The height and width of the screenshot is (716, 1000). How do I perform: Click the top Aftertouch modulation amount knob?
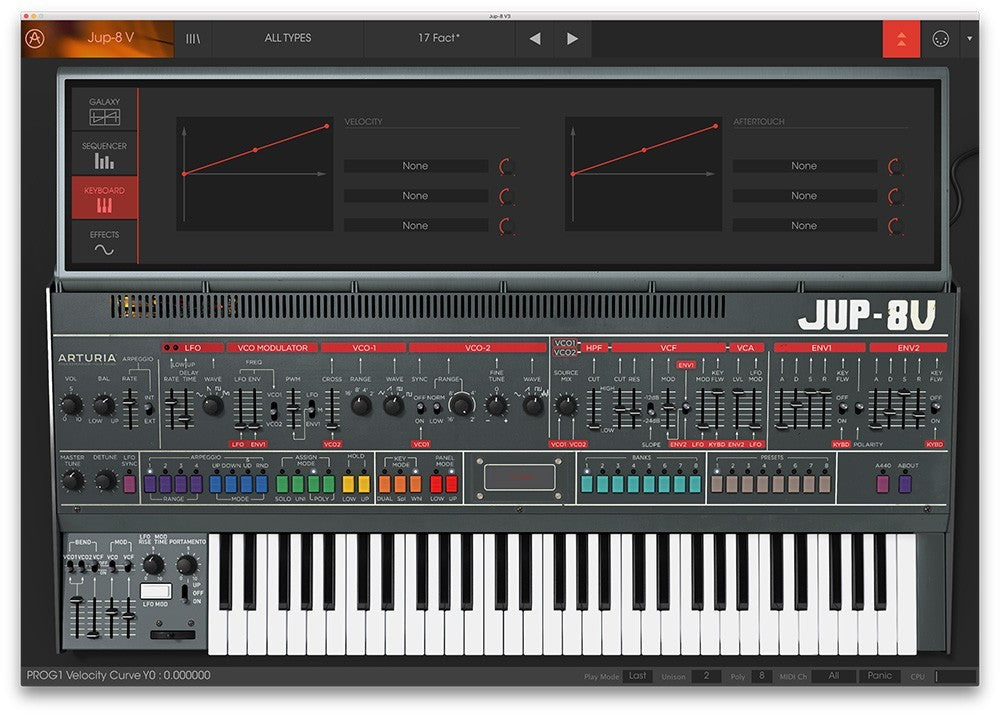click(x=896, y=166)
